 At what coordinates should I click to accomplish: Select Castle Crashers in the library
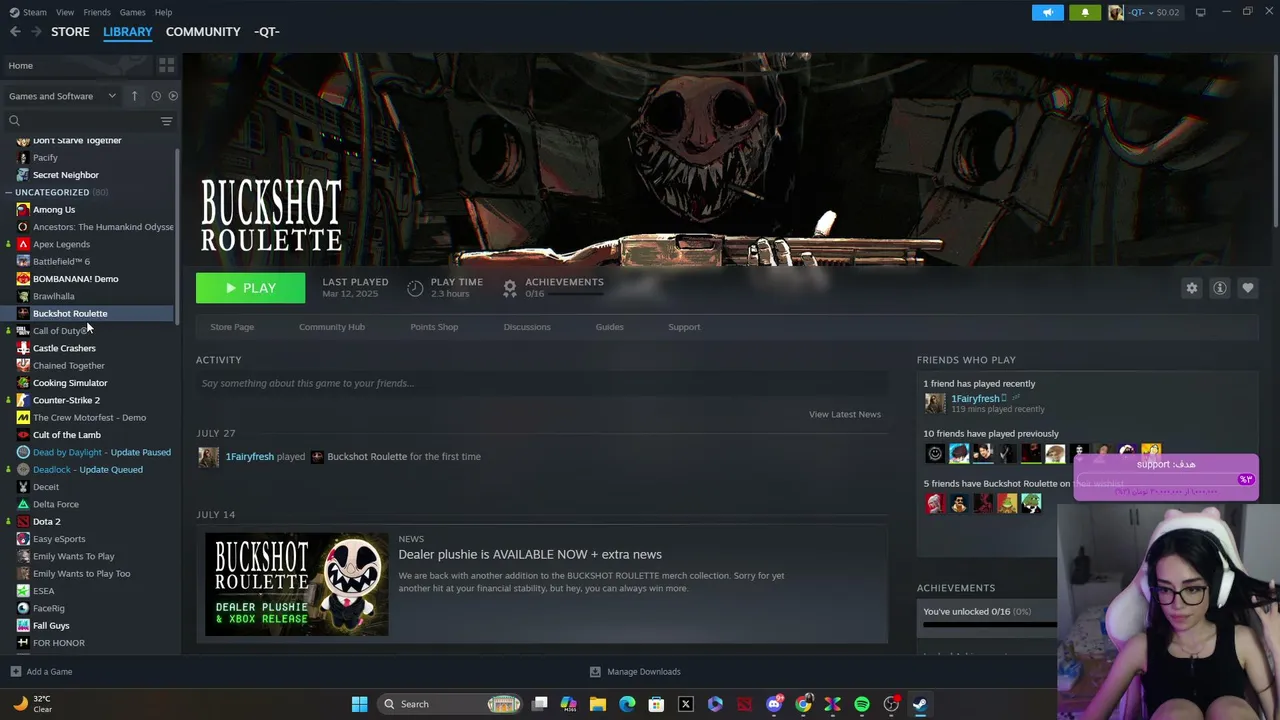pos(64,348)
